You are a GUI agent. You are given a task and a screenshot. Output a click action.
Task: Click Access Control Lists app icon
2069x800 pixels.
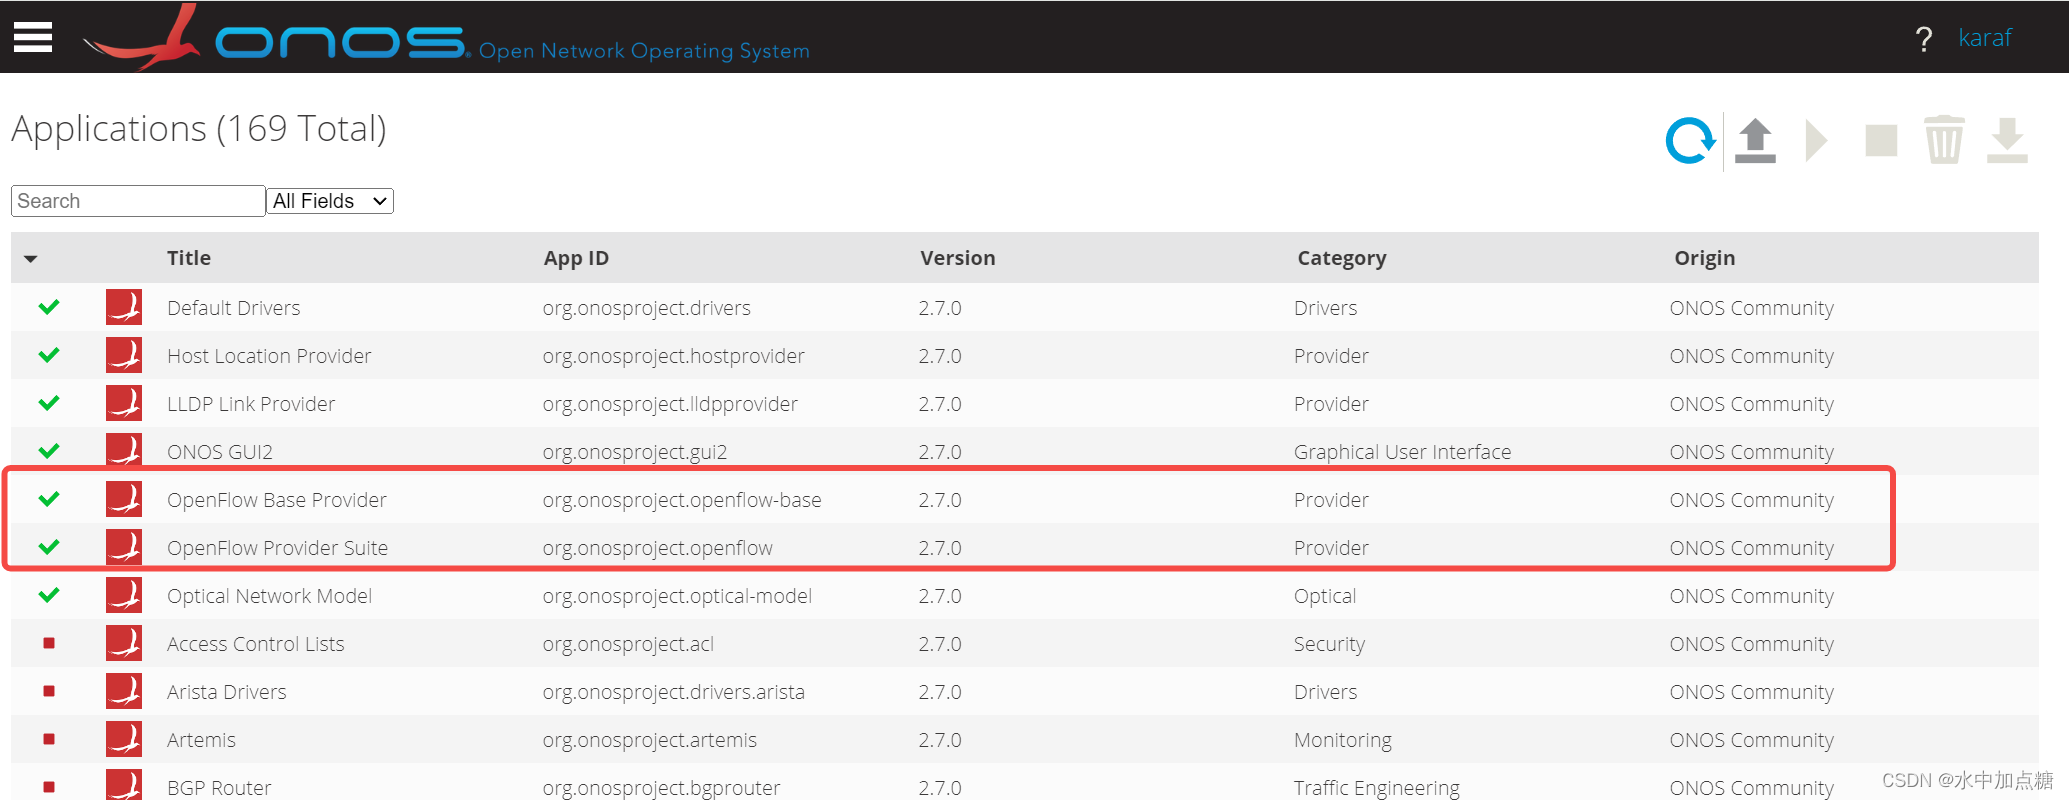pyautogui.click(x=124, y=643)
